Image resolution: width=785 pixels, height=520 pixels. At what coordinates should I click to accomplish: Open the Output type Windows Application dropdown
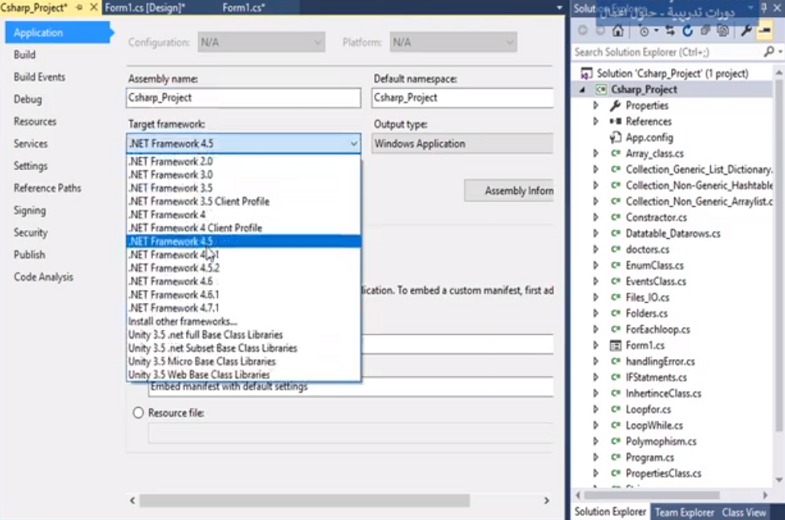(463, 144)
